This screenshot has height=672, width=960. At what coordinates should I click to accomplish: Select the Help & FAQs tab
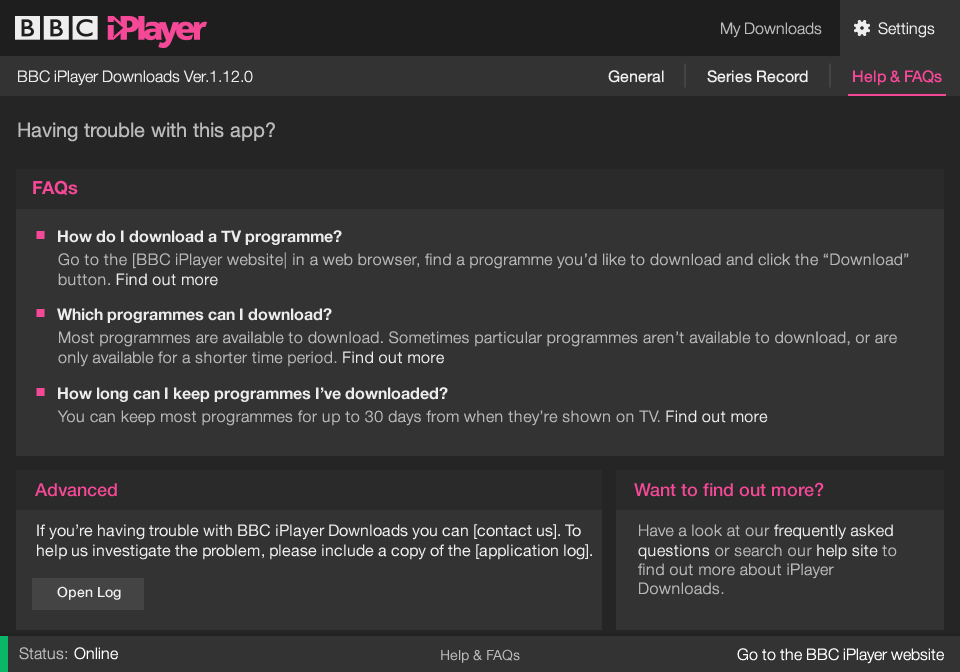coord(896,77)
